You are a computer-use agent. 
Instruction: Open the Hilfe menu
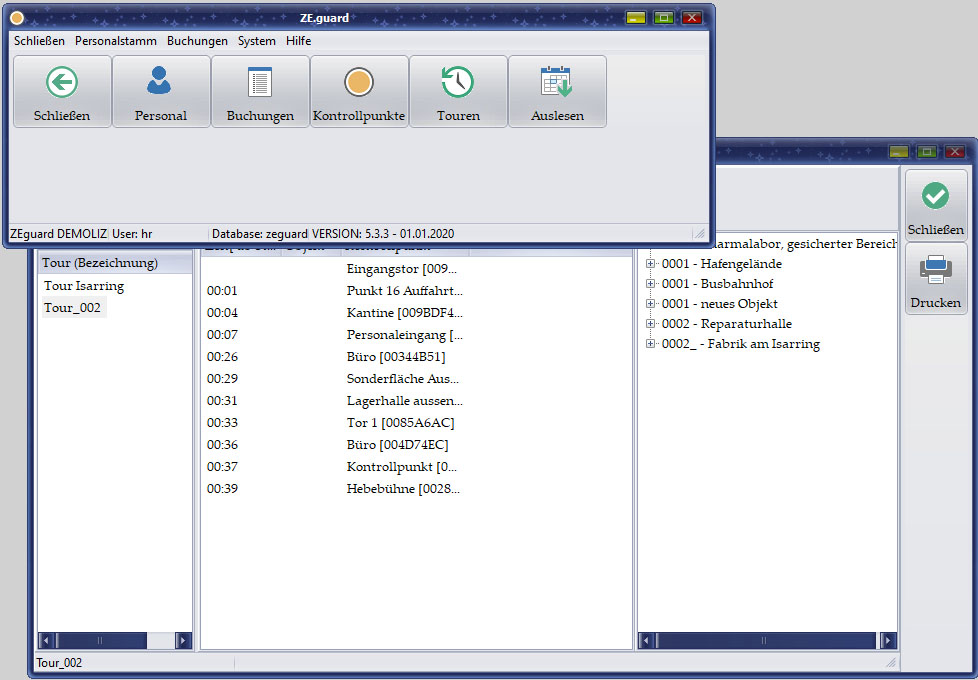[298, 41]
